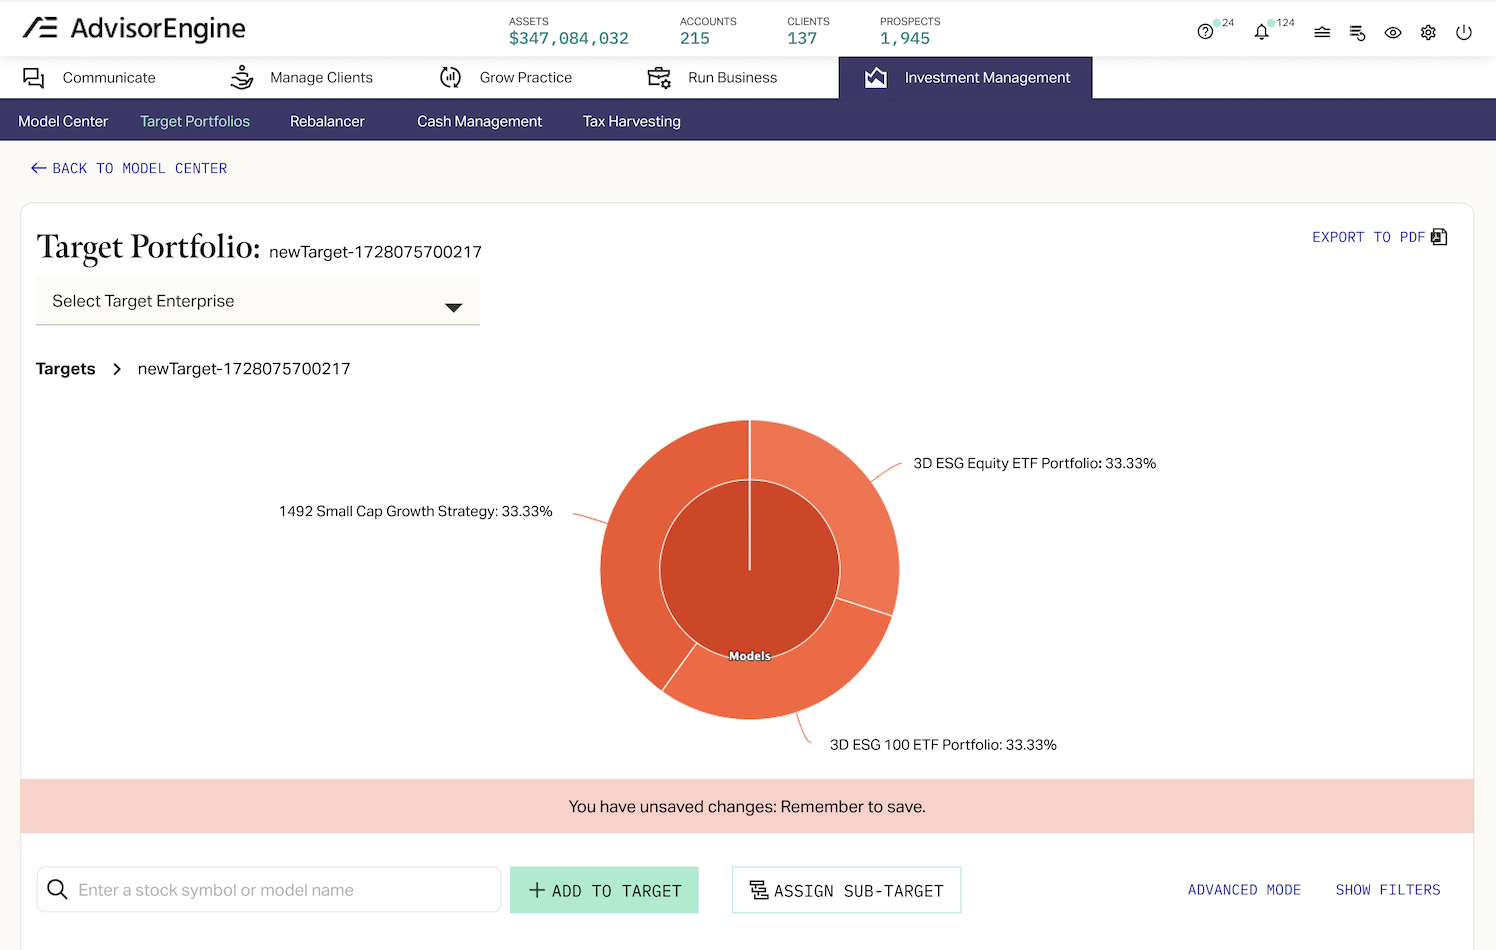Switch to the Model Center tab
This screenshot has height=950, width=1496.
click(x=63, y=121)
